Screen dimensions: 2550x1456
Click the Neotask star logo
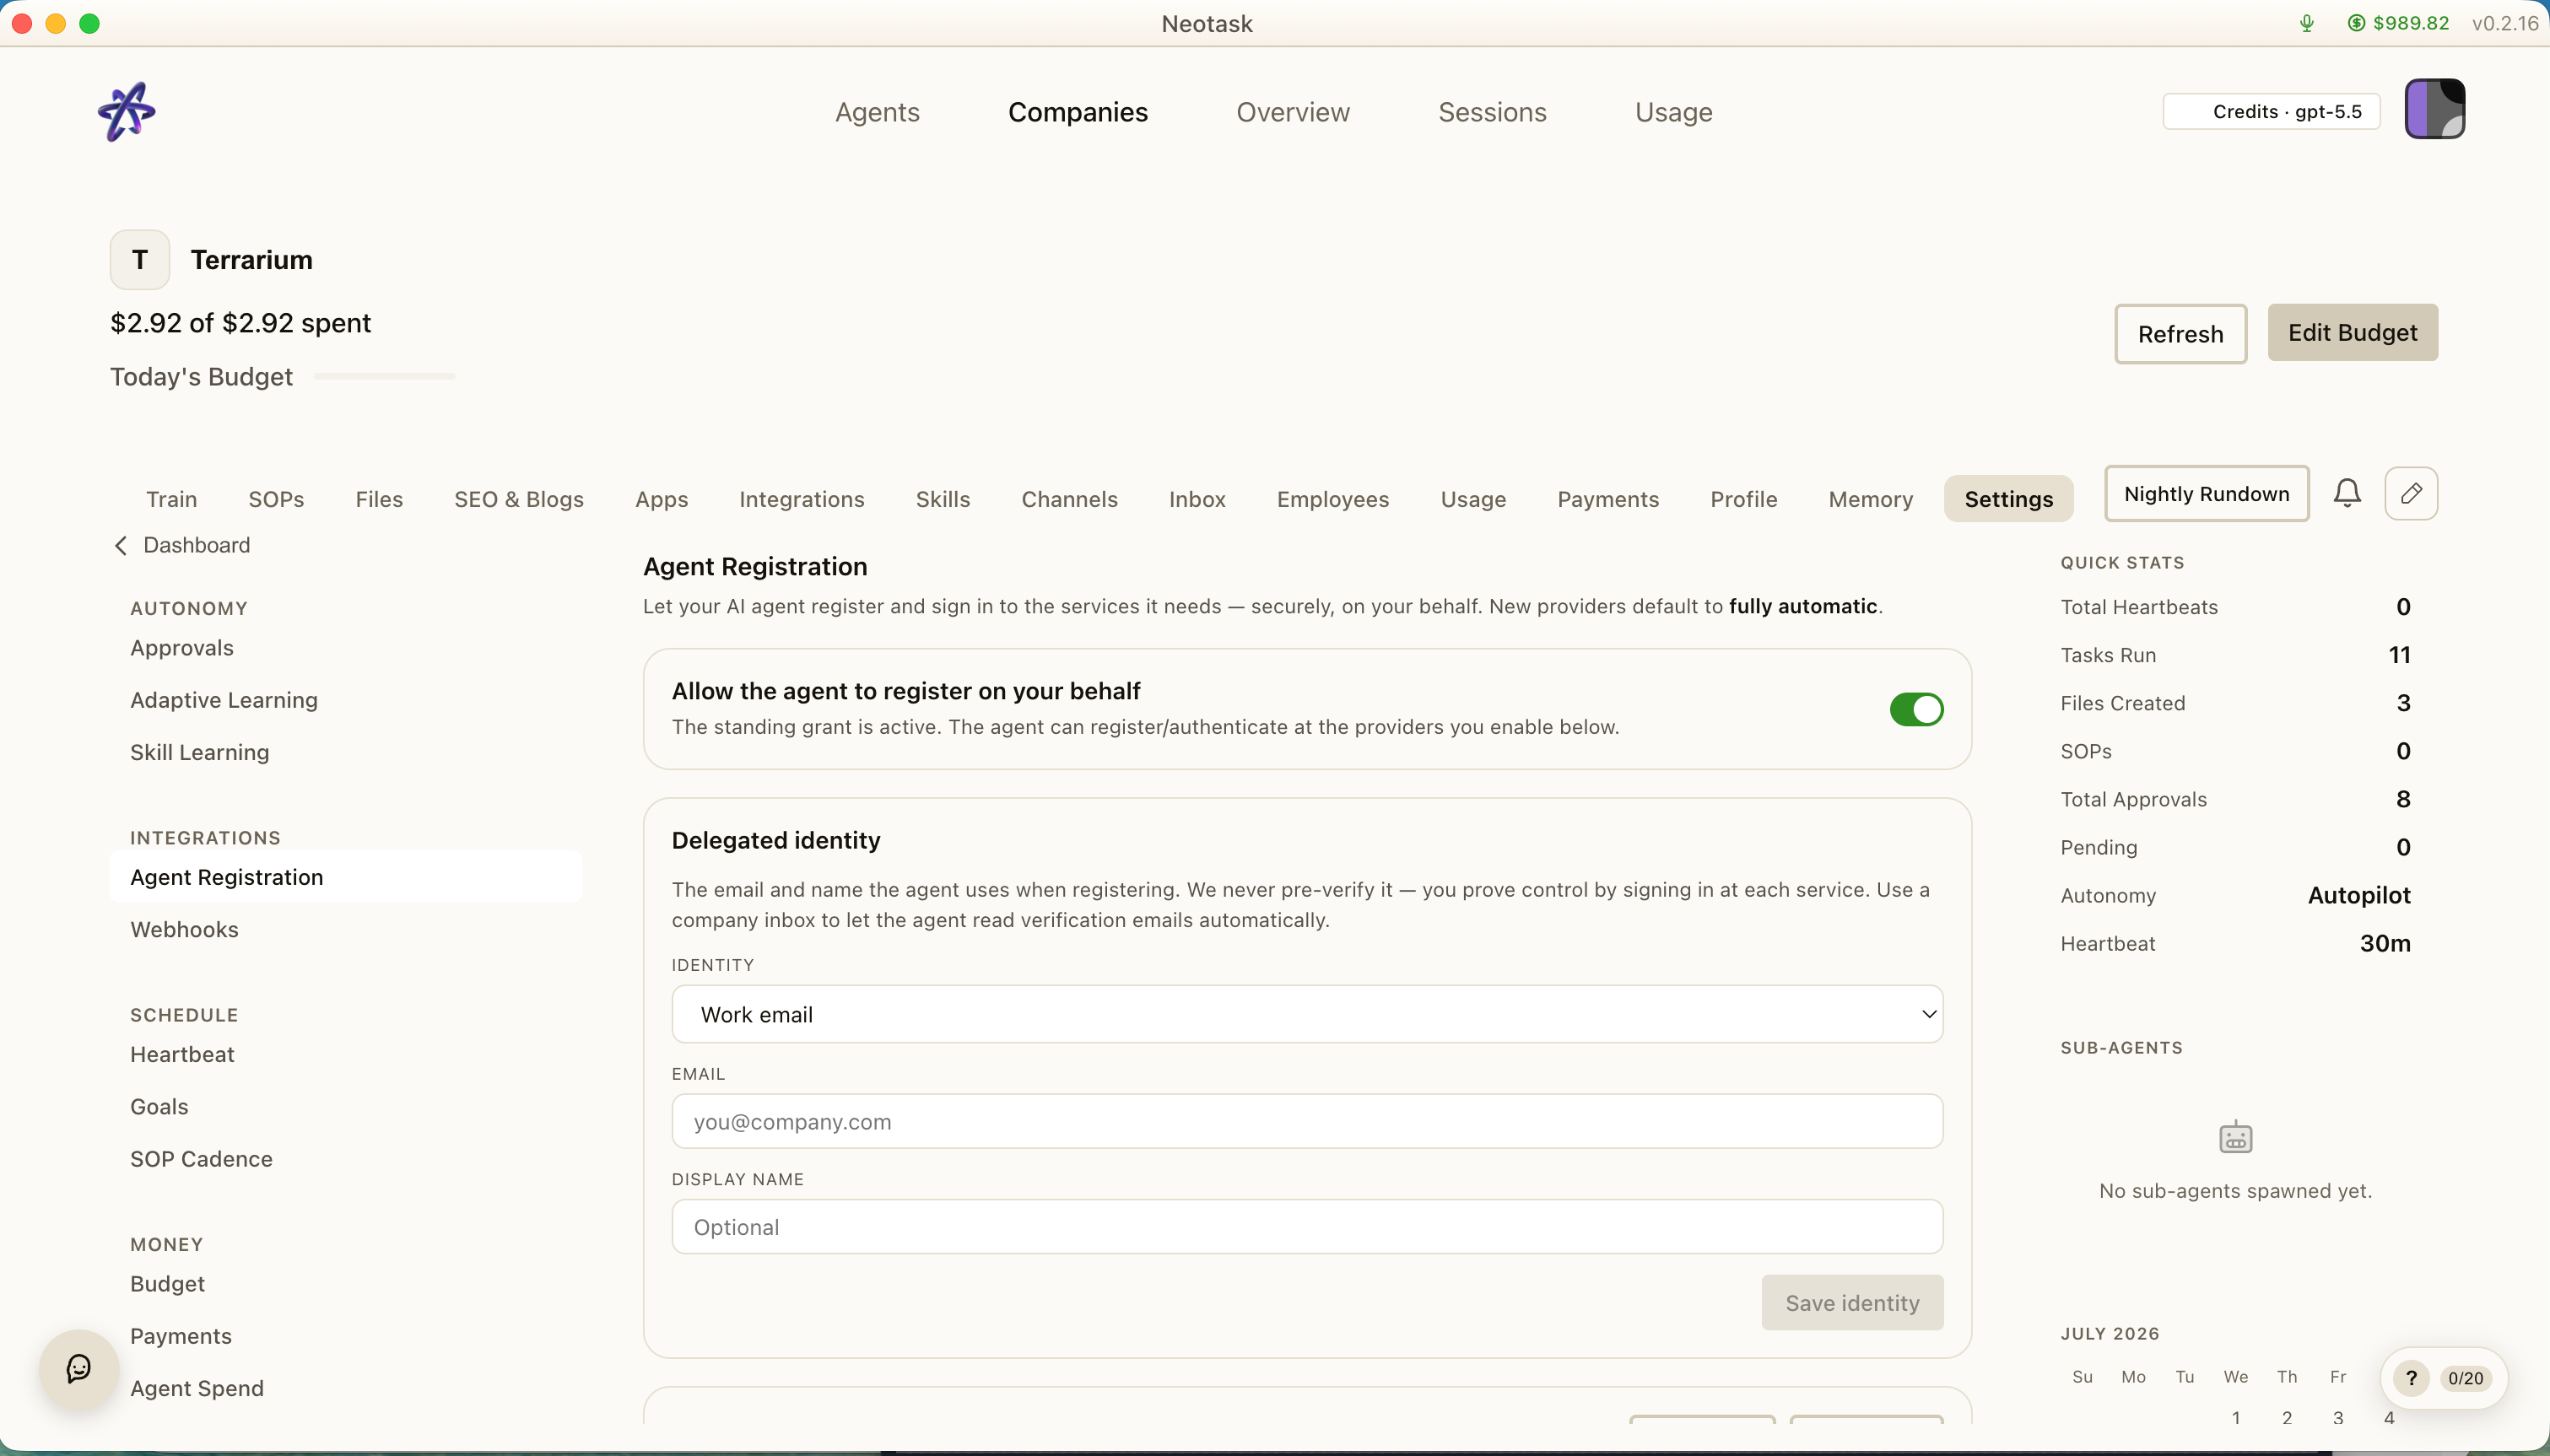point(127,111)
